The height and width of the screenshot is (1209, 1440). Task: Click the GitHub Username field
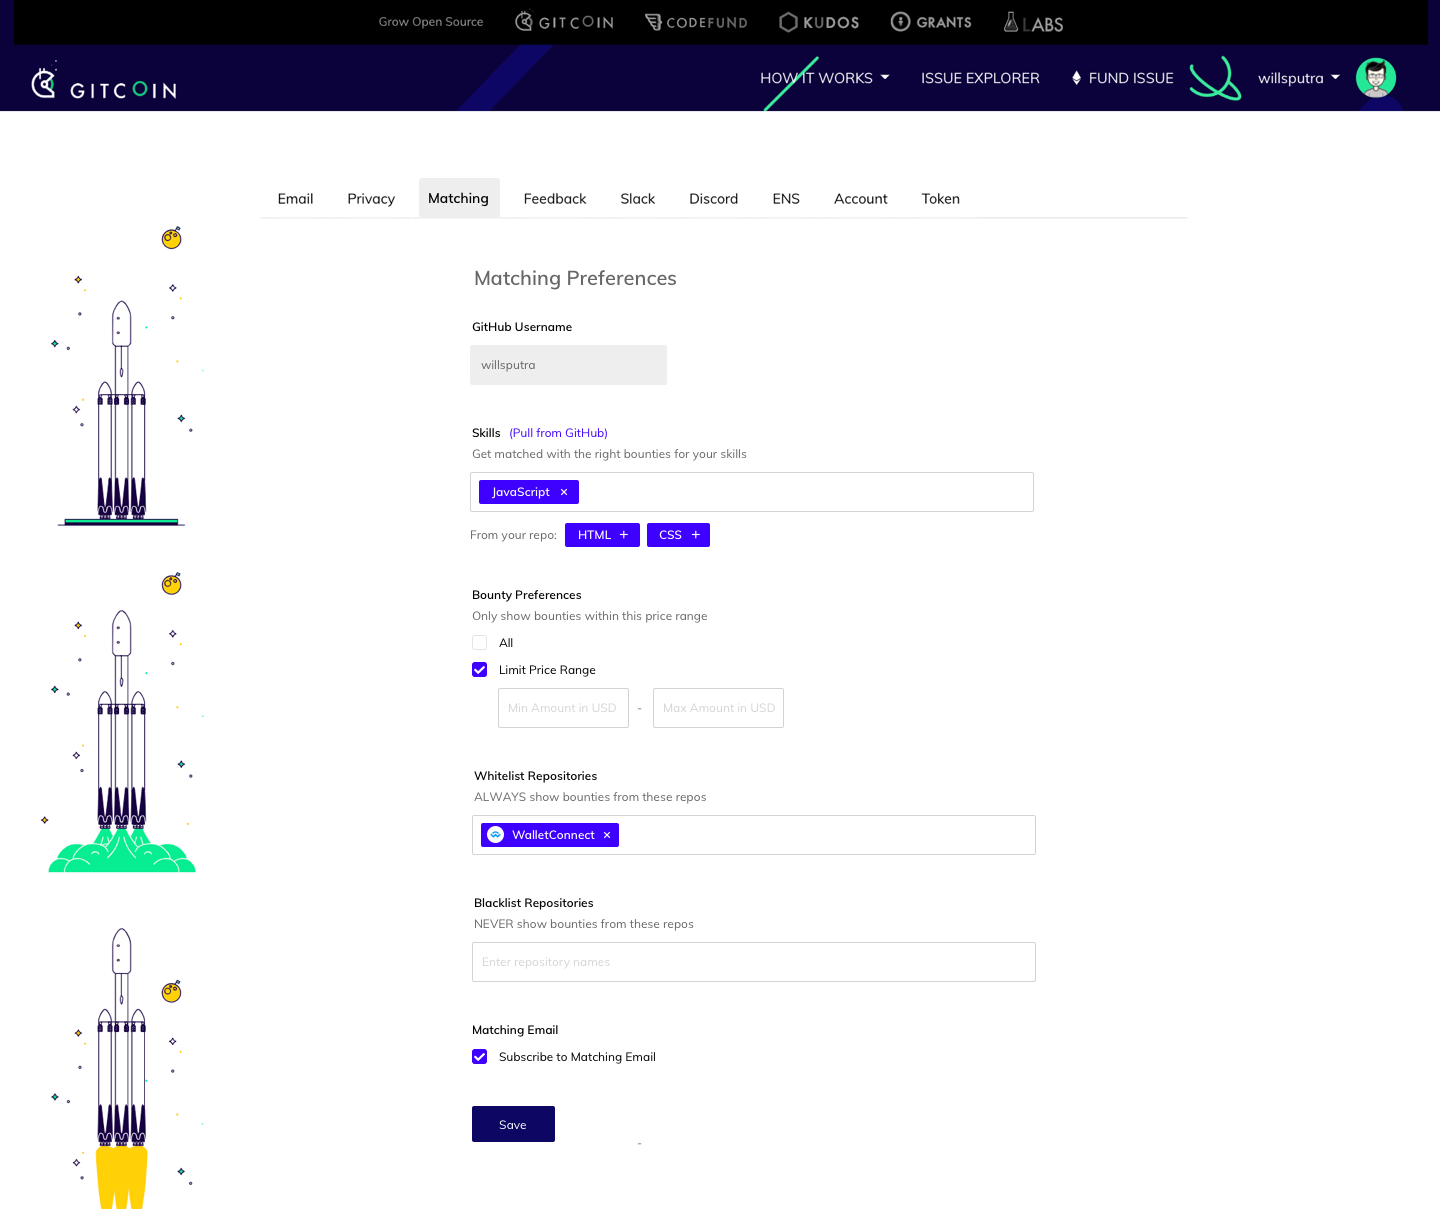pos(568,365)
